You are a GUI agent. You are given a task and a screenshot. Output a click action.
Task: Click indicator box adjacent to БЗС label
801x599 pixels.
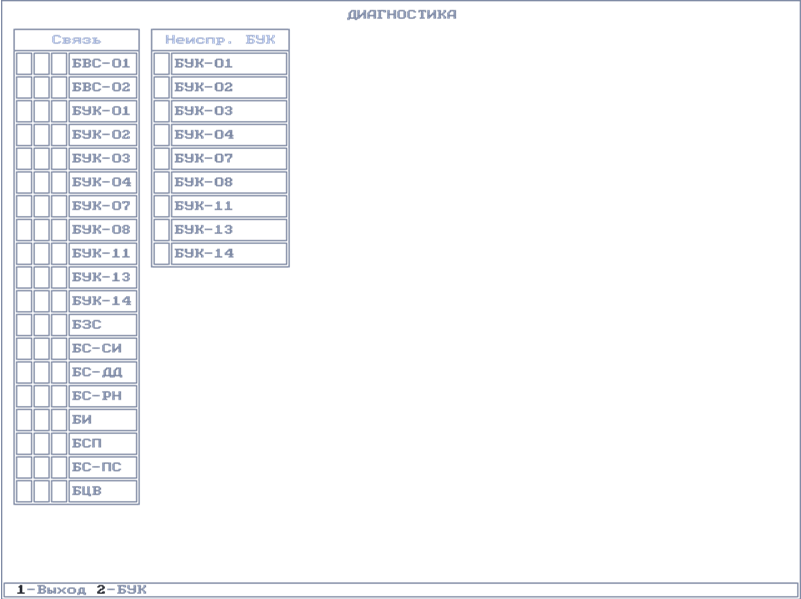(59, 325)
